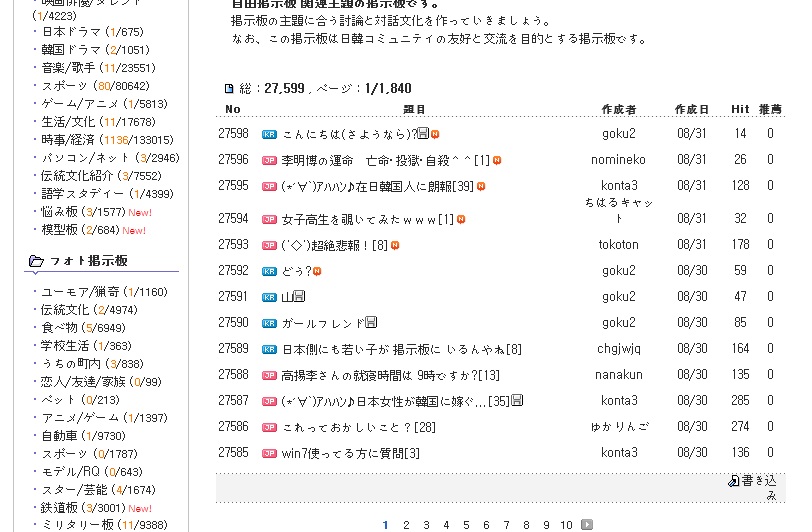Click the JP flag icon beside win7 post
Image resolution: width=812 pixels, height=532 pixels.
point(269,453)
